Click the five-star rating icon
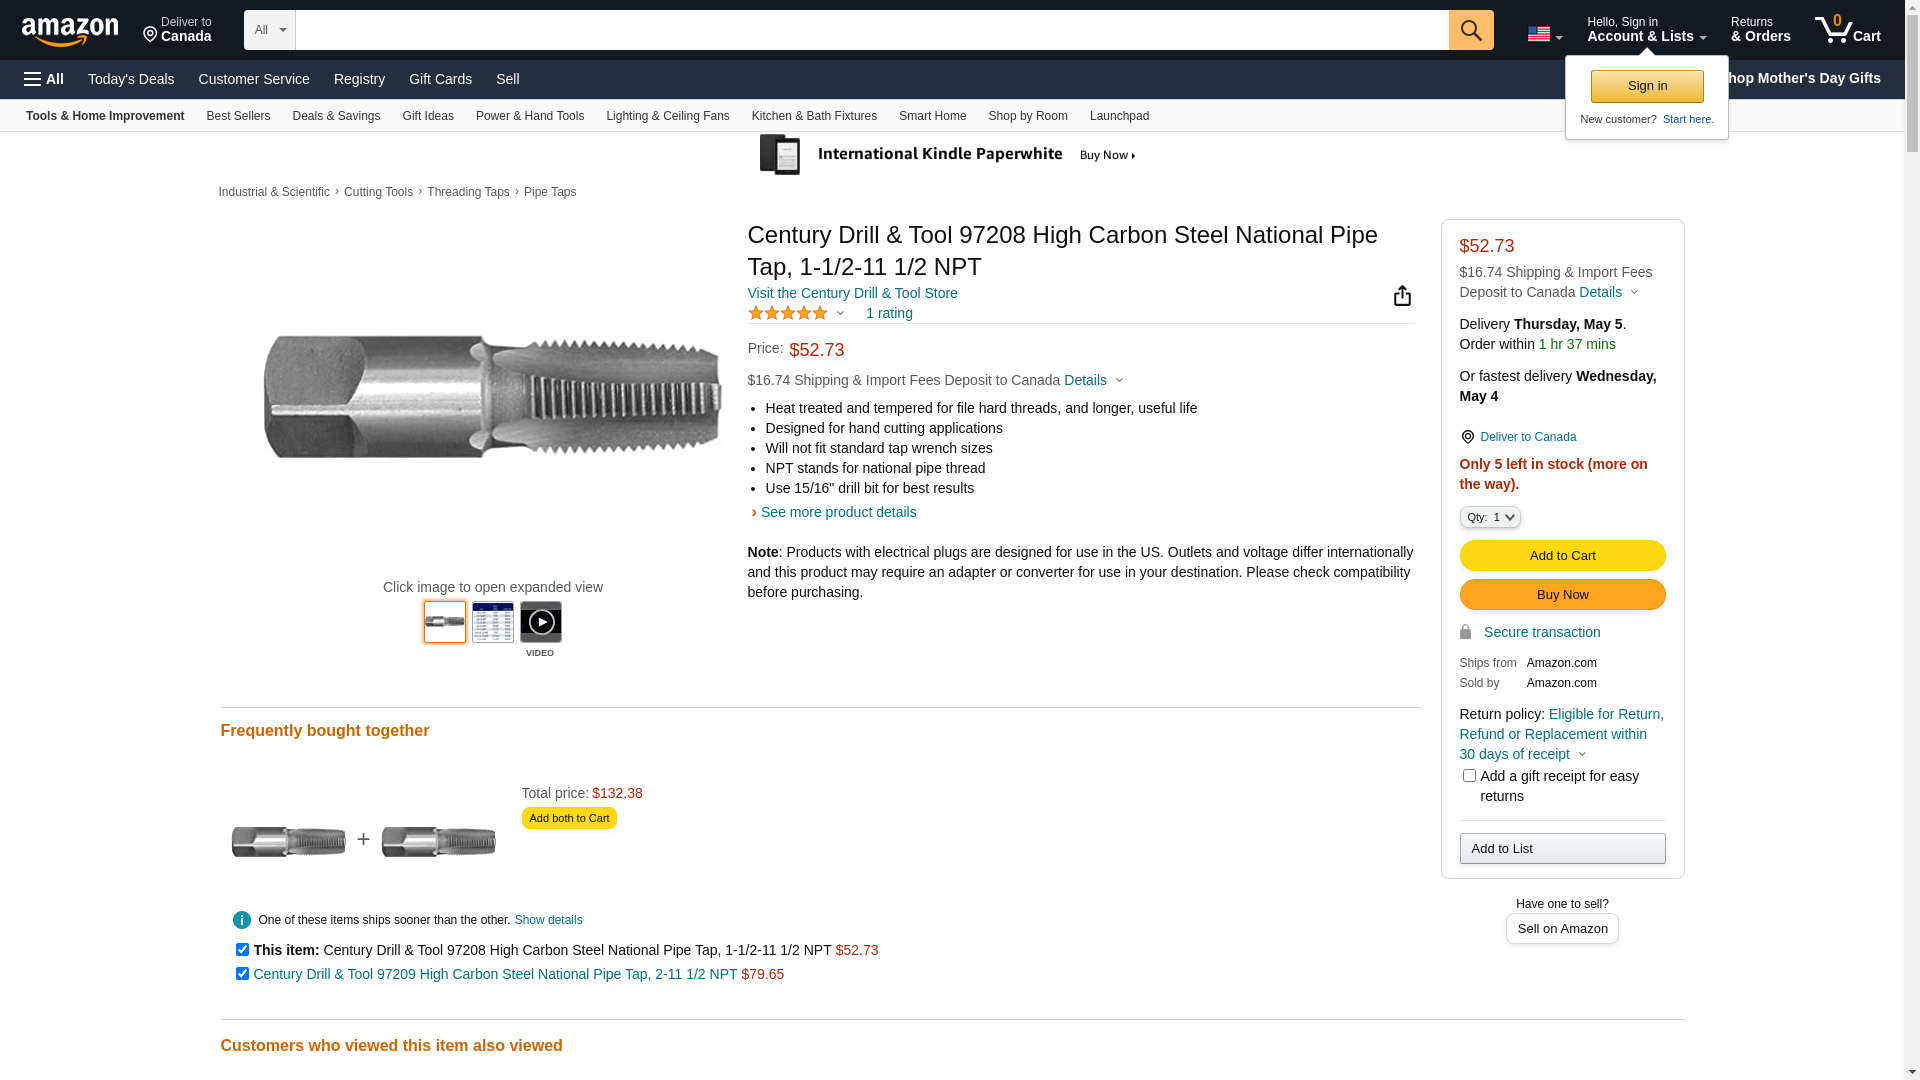This screenshot has width=1920, height=1080. (788, 314)
